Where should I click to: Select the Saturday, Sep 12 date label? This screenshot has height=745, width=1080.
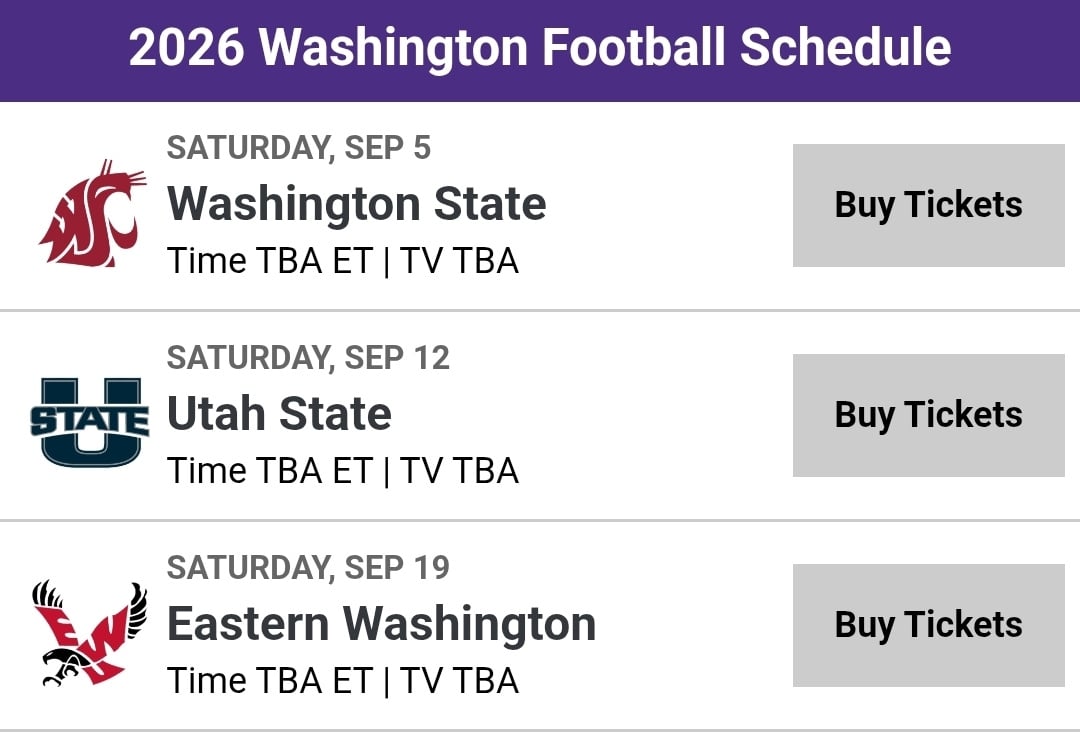pos(308,358)
